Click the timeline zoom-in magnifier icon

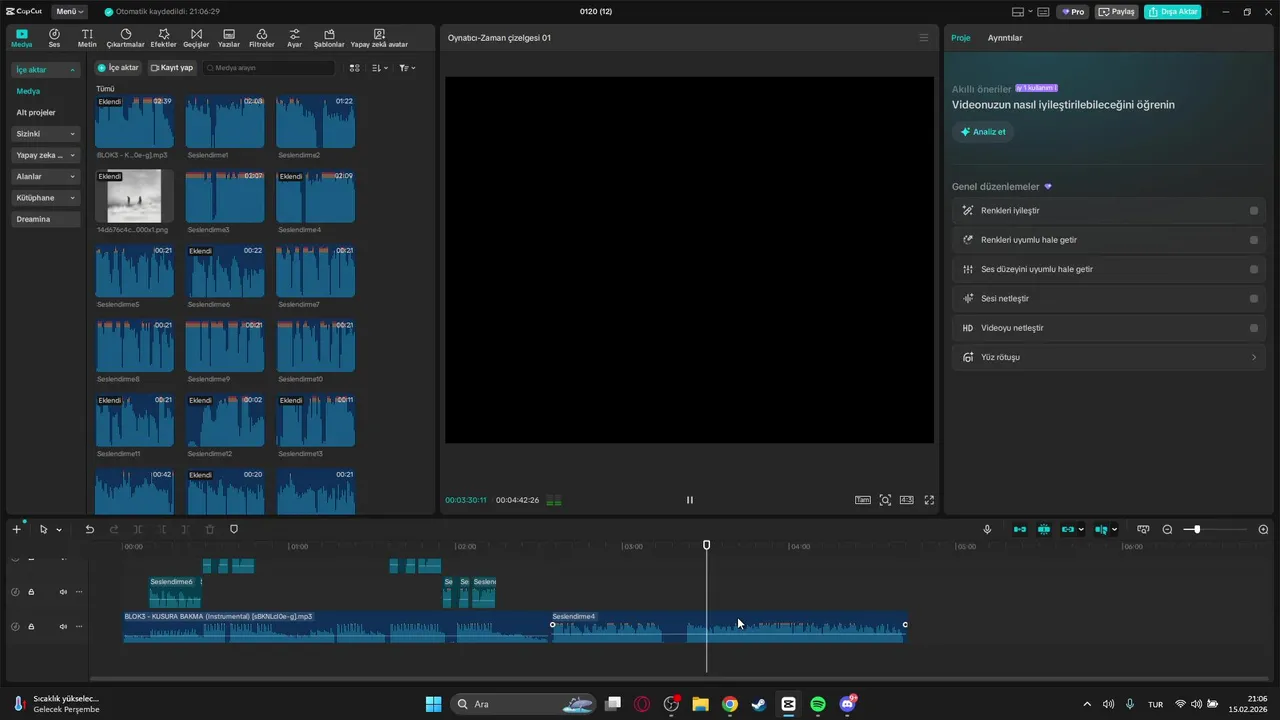pyautogui.click(x=1263, y=529)
